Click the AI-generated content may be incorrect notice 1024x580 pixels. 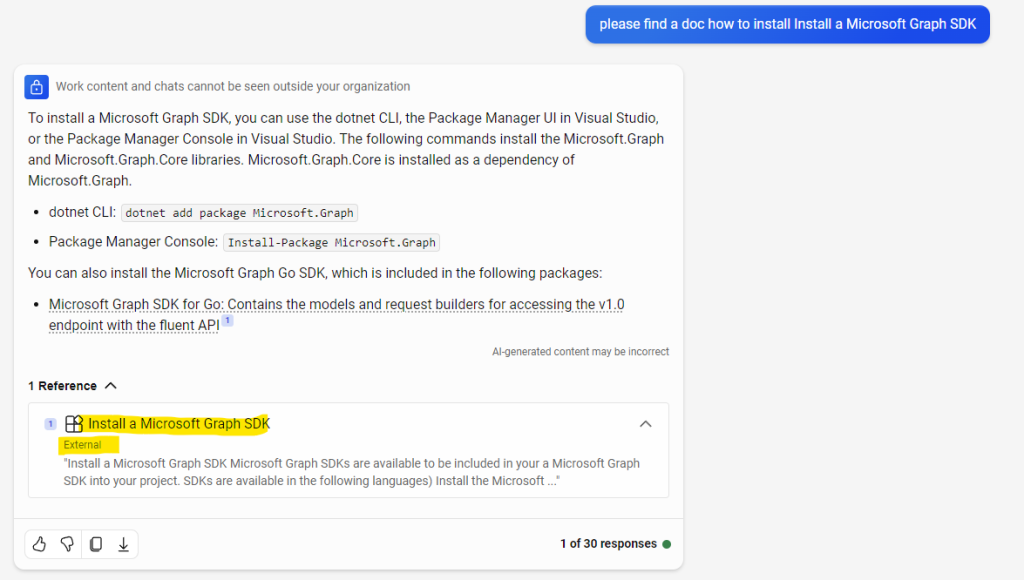(x=581, y=351)
